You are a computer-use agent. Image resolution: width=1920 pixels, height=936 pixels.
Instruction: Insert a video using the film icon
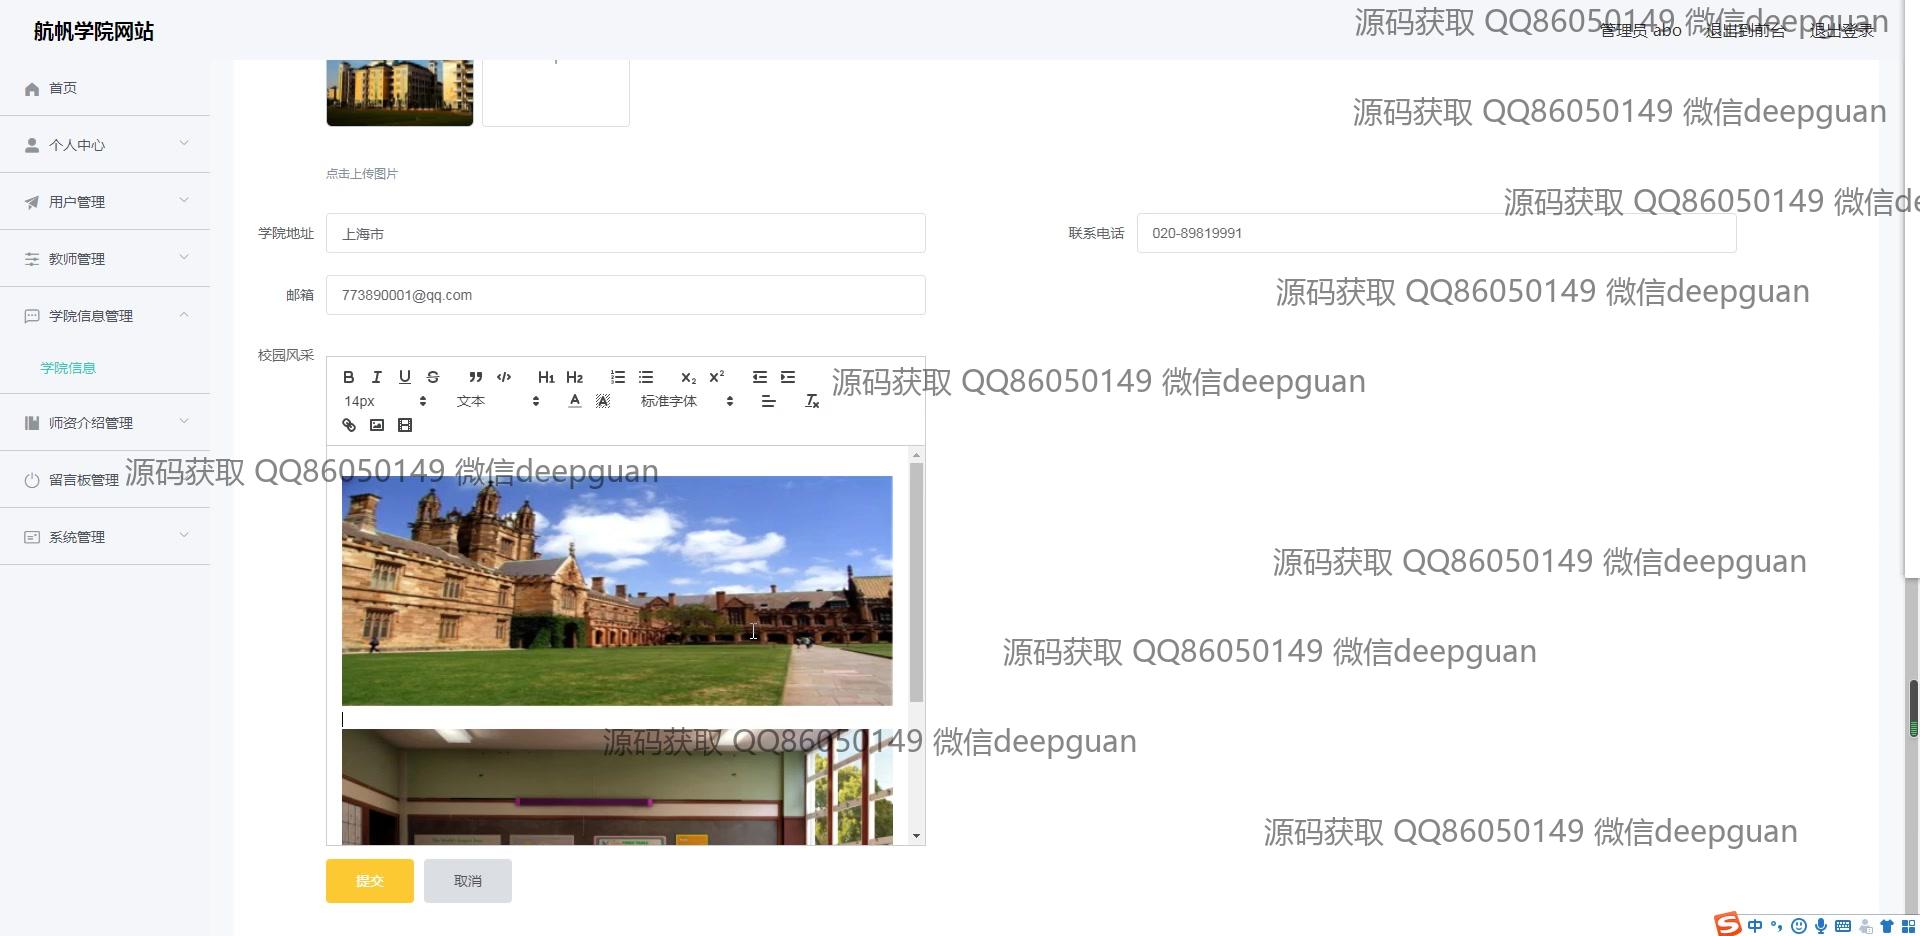click(405, 425)
